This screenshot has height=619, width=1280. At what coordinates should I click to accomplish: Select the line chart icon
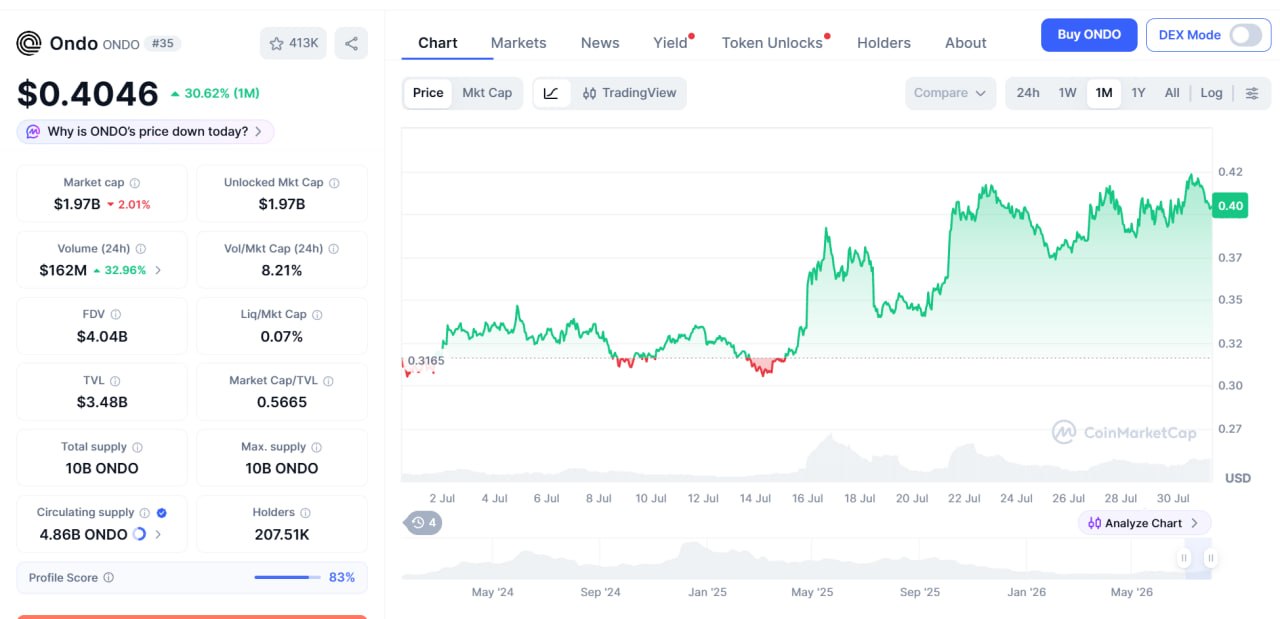(x=551, y=93)
